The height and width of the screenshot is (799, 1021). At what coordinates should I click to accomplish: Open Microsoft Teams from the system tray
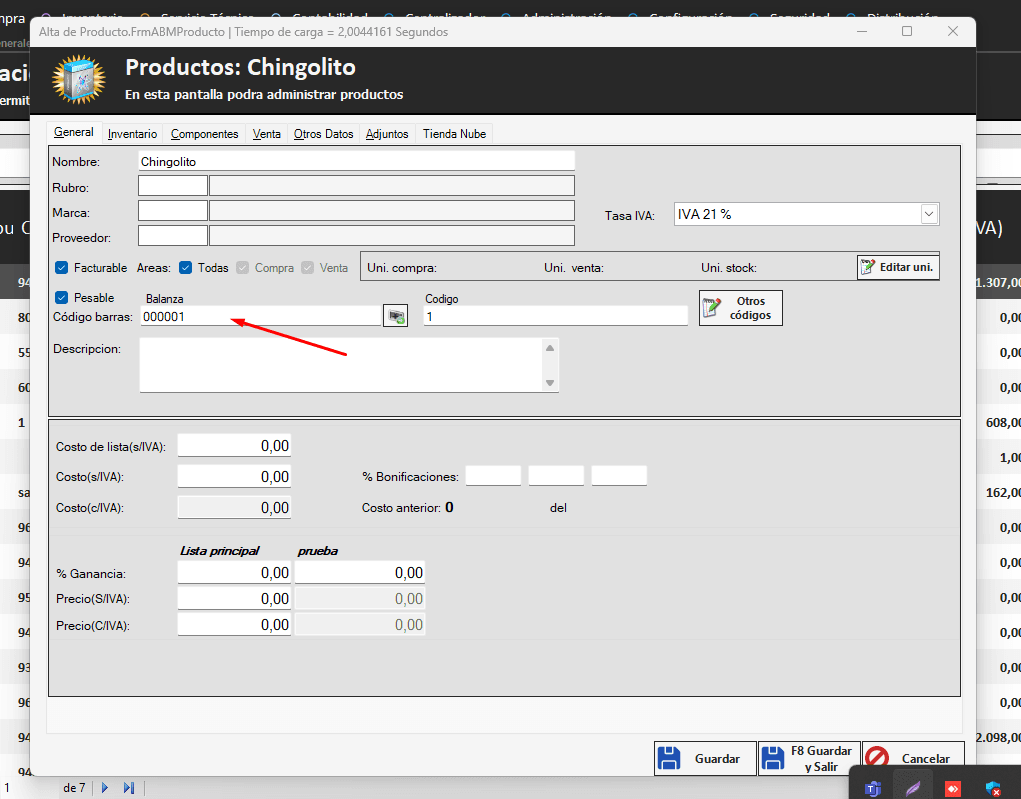872,788
